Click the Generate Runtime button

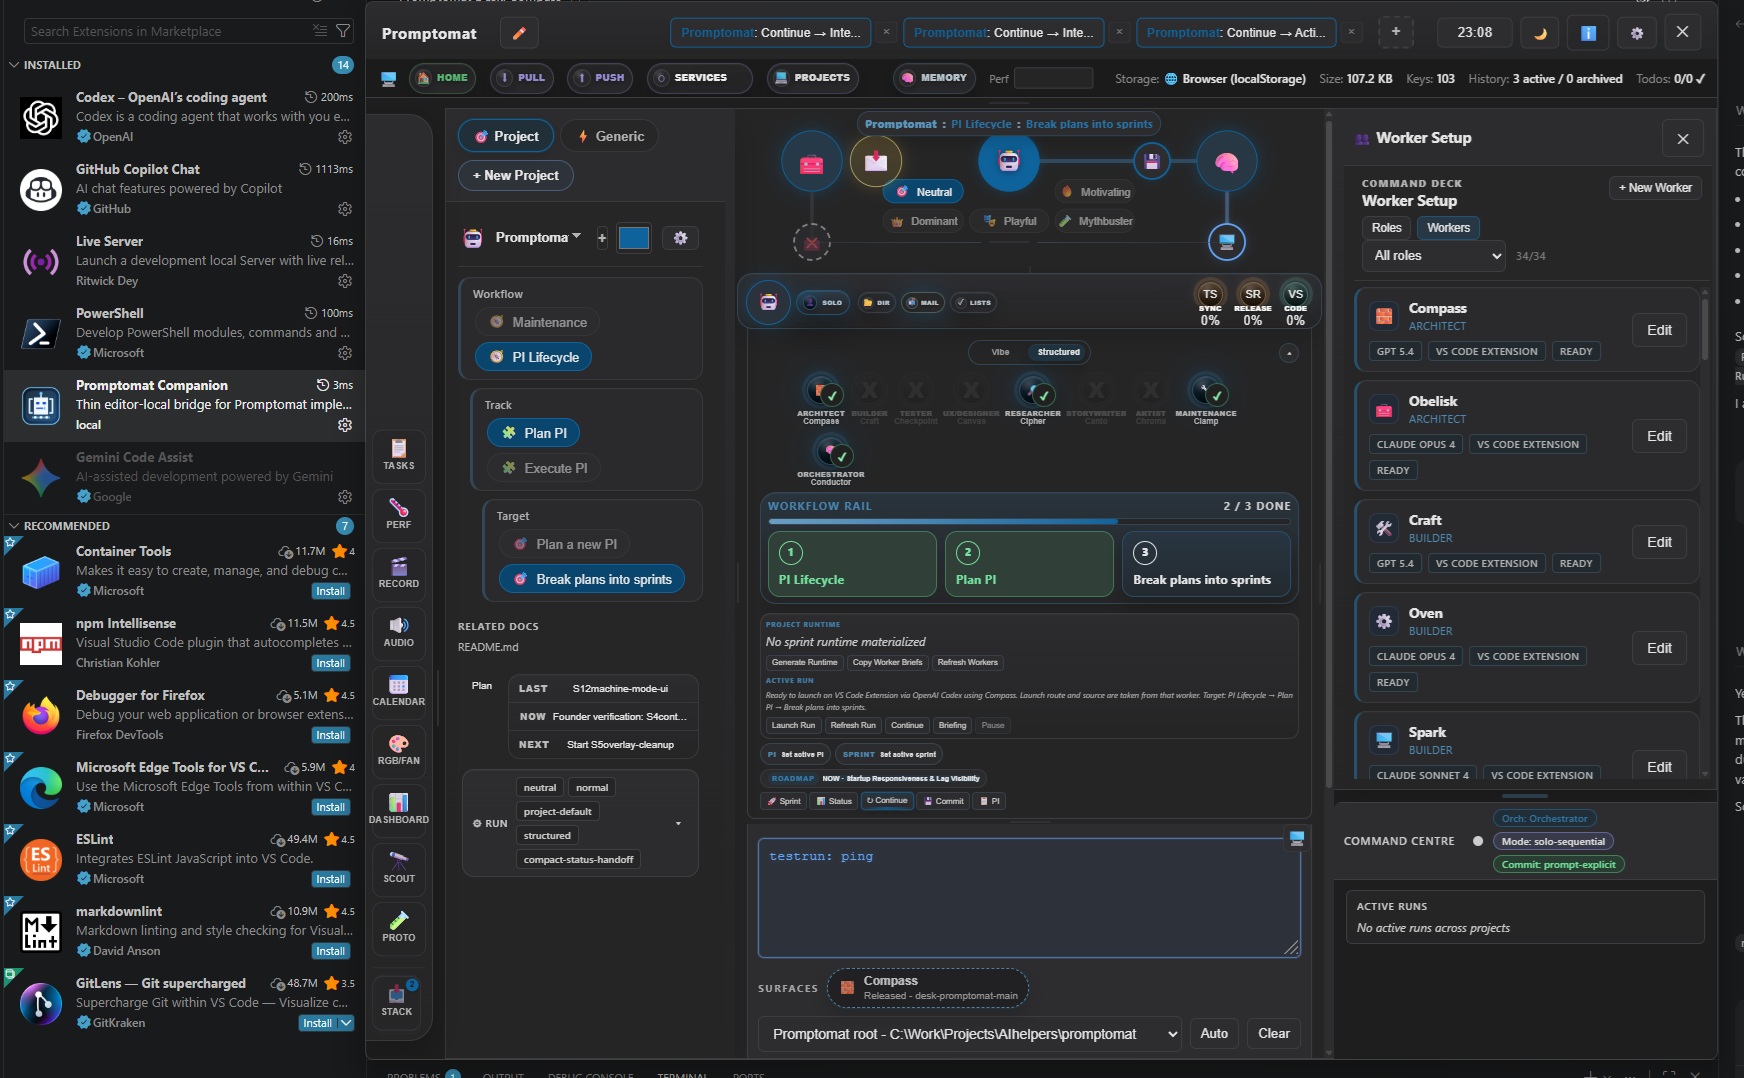tap(804, 662)
